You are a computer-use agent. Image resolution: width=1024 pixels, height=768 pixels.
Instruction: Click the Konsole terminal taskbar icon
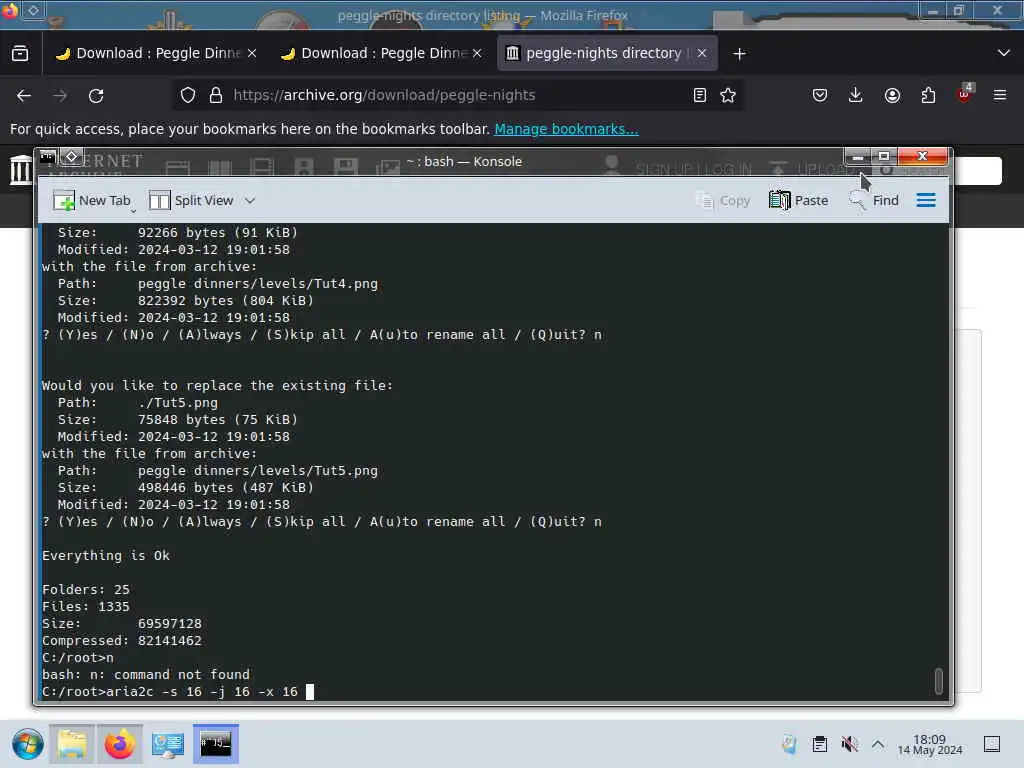point(216,744)
